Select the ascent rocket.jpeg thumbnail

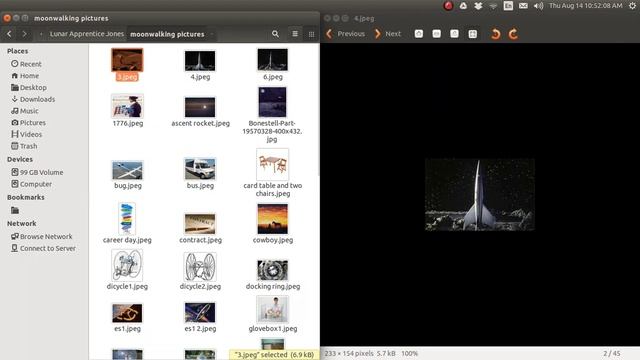pyautogui.click(x=200, y=107)
